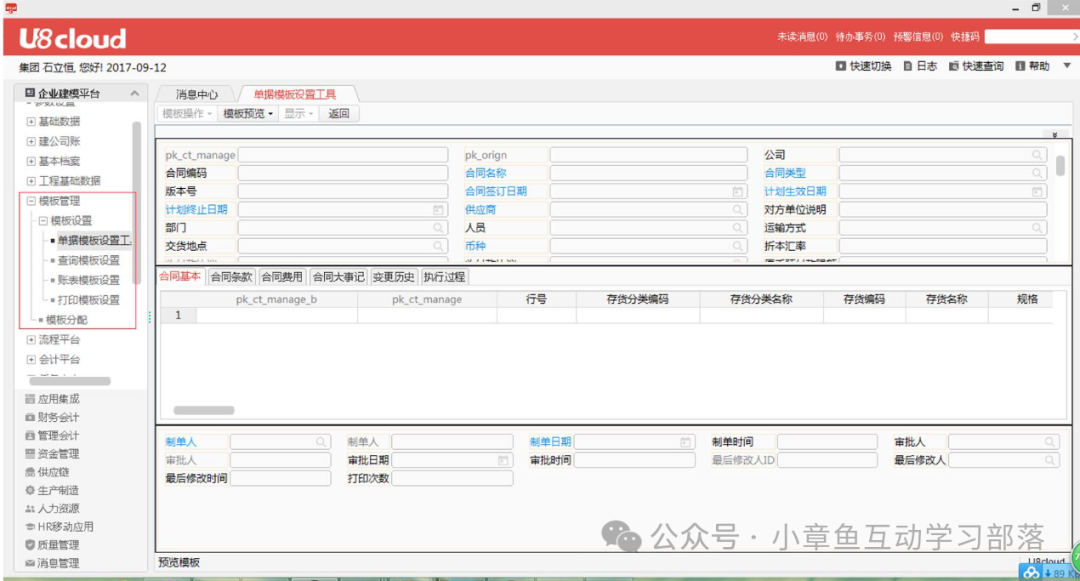Click the horizontal scrollbar under the contract table
Viewport: 1080px width, 581px height.
click(x=204, y=410)
